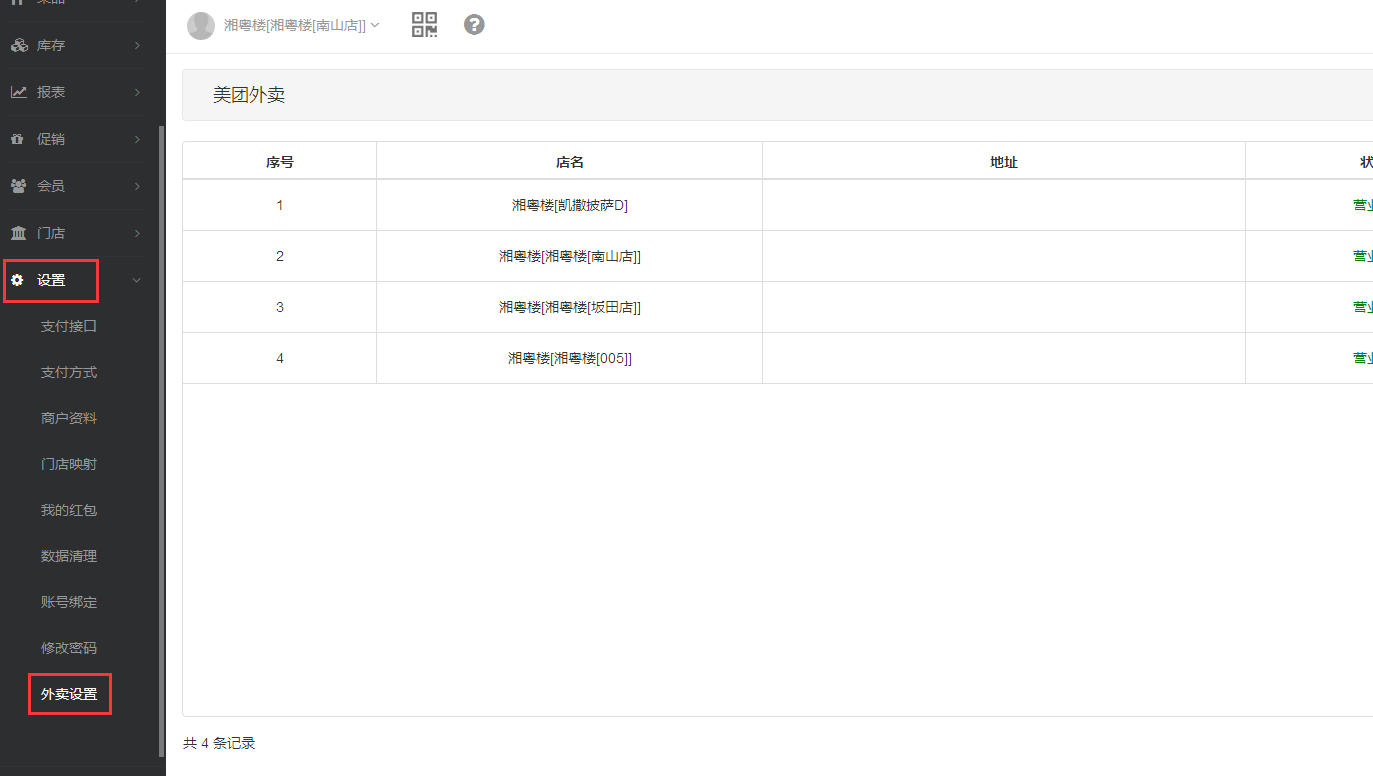The height and width of the screenshot is (776, 1373).
Task: Click the user avatar icon
Action: click(201, 26)
